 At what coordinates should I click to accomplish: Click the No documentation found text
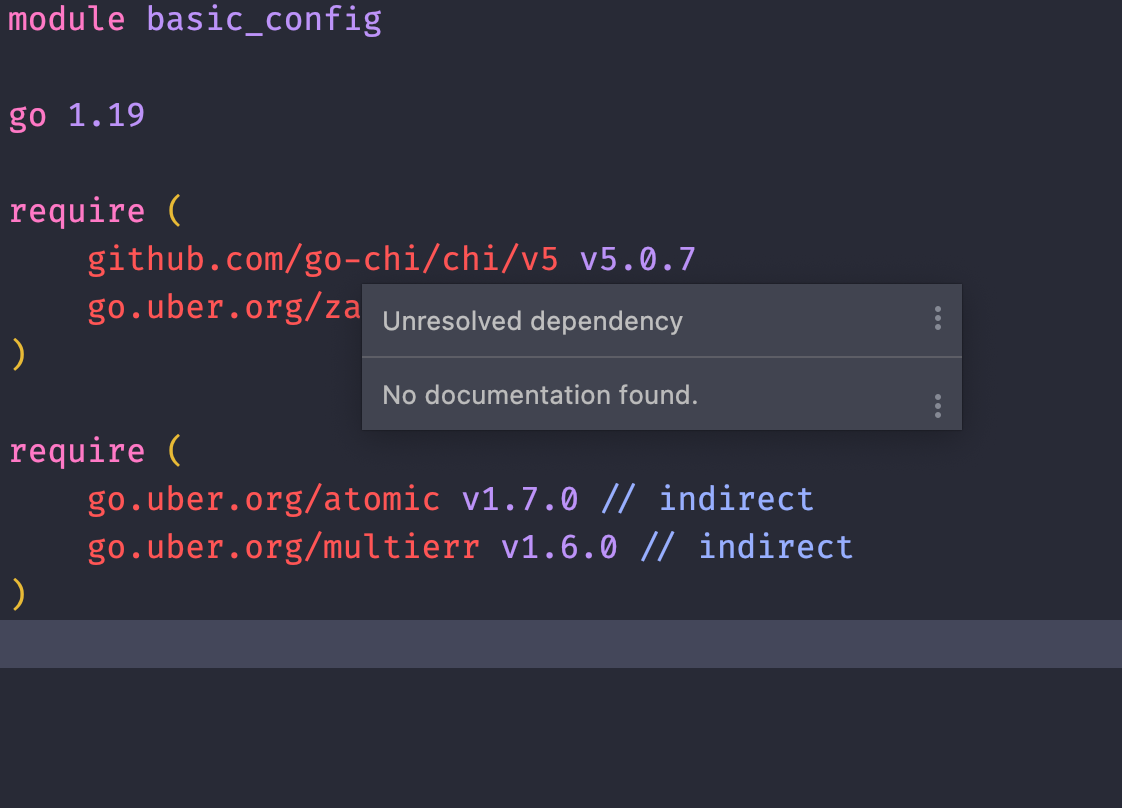pyautogui.click(x=540, y=395)
